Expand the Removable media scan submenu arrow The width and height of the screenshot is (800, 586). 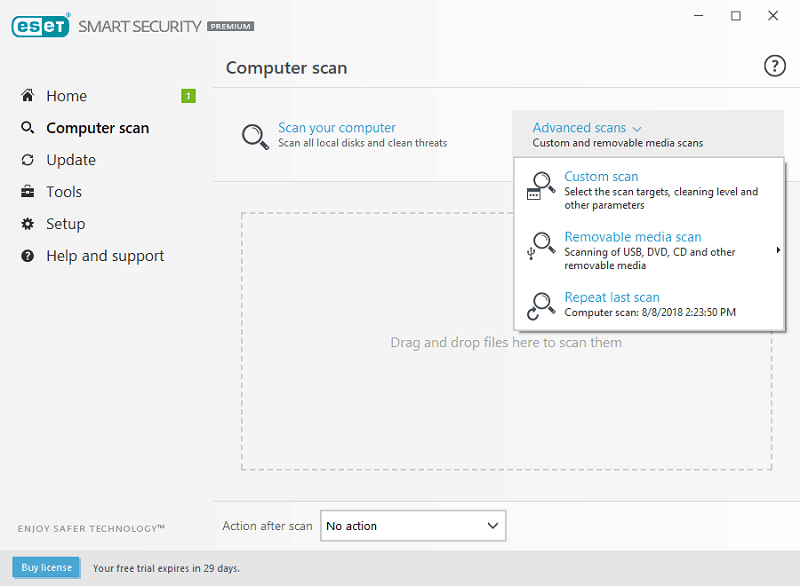coord(778,250)
